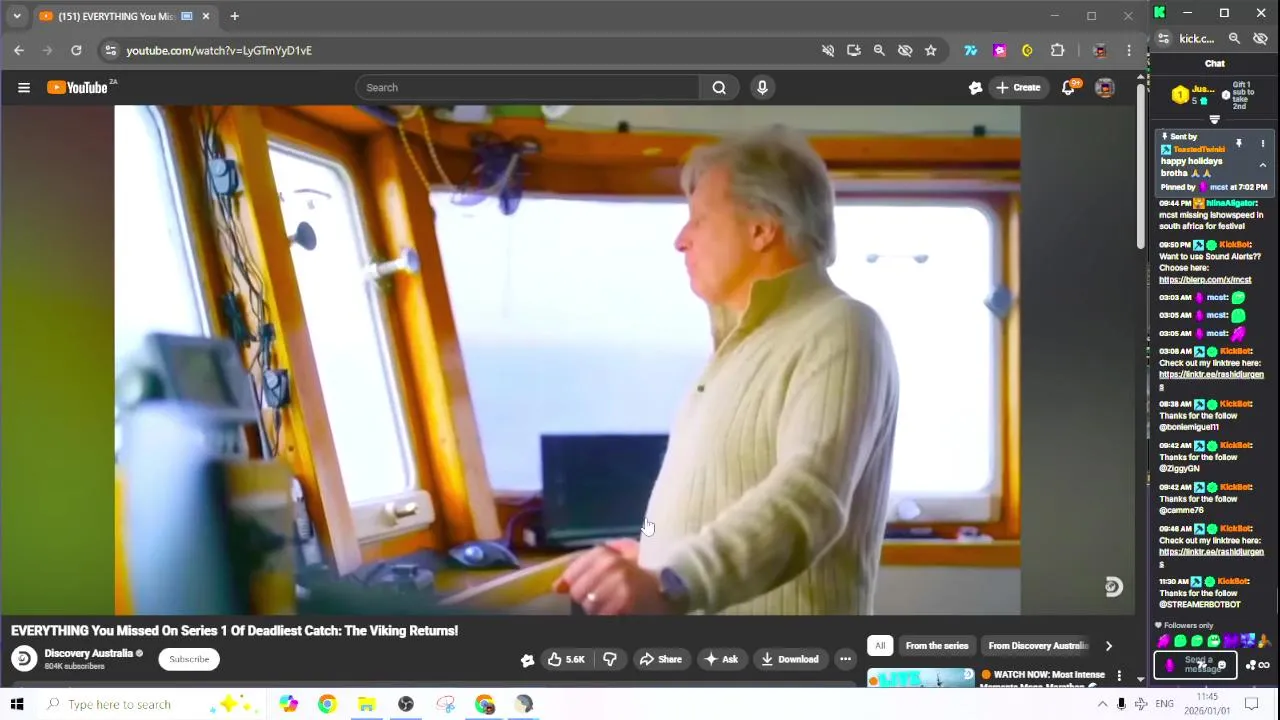Focus the Kick Send a message field
The width and height of the screenshot is (1280, 720).
click(x=1195, y=666)
